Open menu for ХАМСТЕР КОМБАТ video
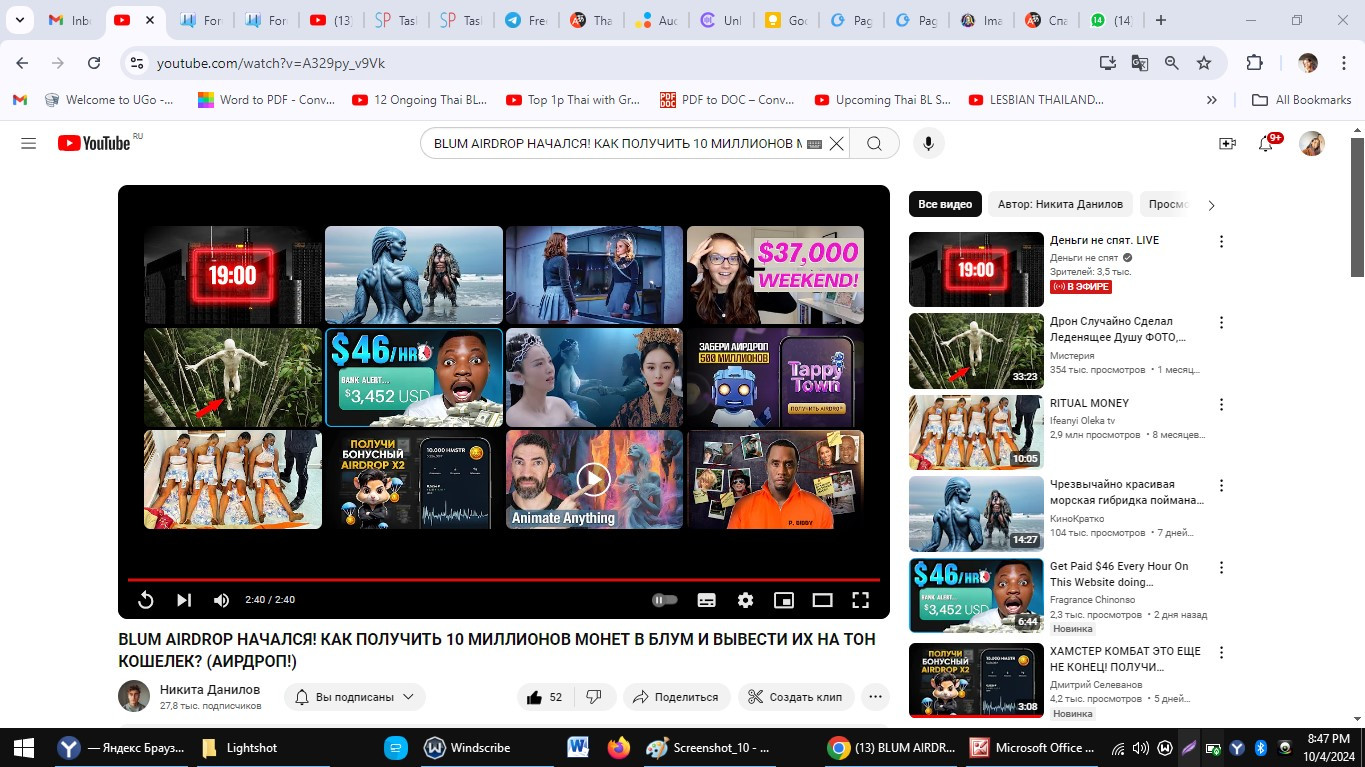The width and height of the screenshot is (1365, 767). (x=1221, y=652)
